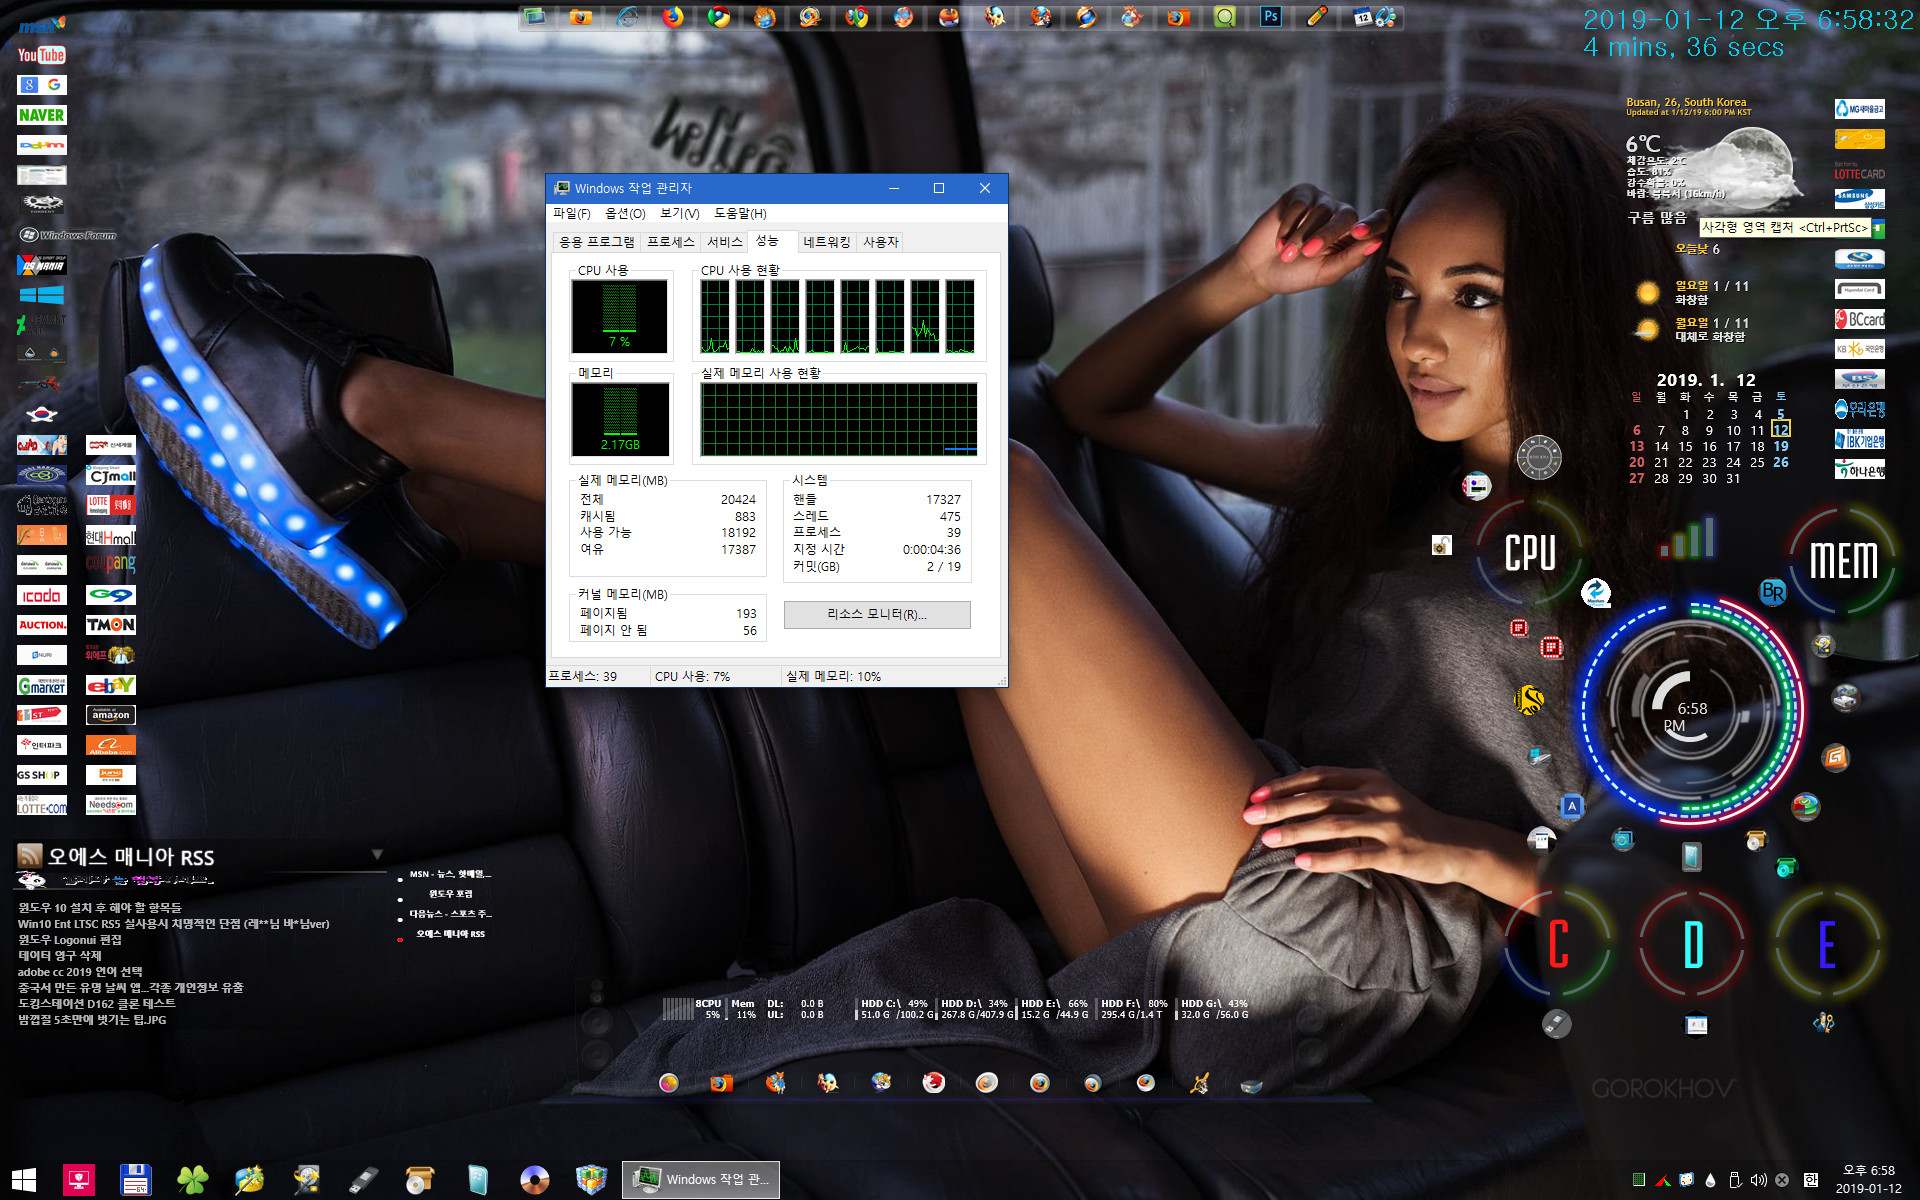Screen dimensions: 1920x1200
Task: Open the floppy disk 64 taskbar icon
Action: pyautogui.click(x=135, y=1180)
